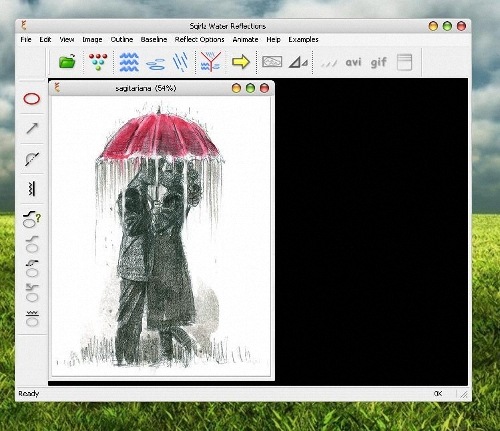Open the Baseline menu
Viewport: 500px width, 431px height.
[154, 40]
